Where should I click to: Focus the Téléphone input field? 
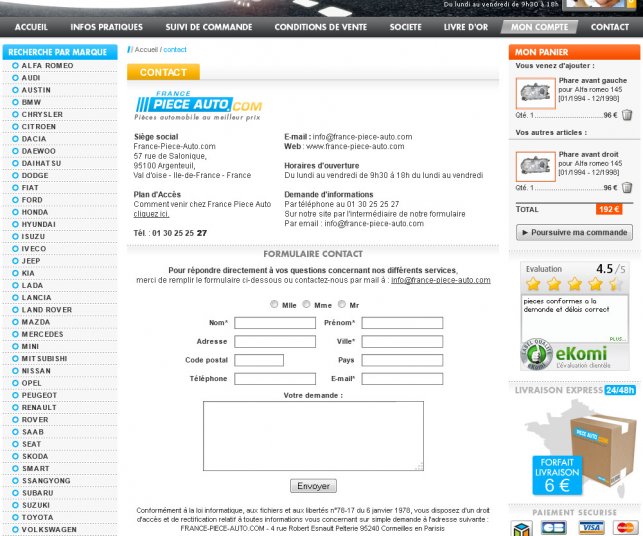coord(275,379)
